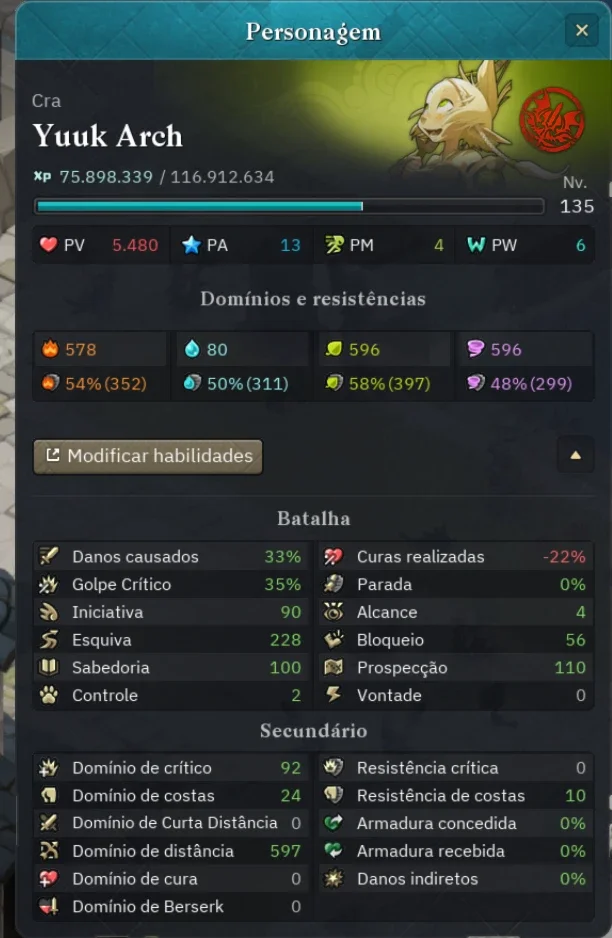Click the water mastery drop icon
This screenshot has width=612, height=938.
point(192,349)
